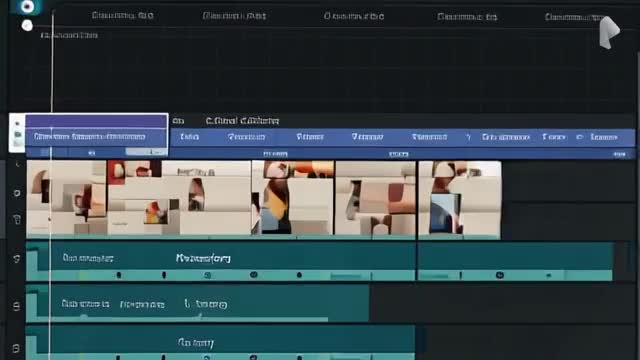Click the small icon left of the title track header text
640x360 pixels.
178,121
